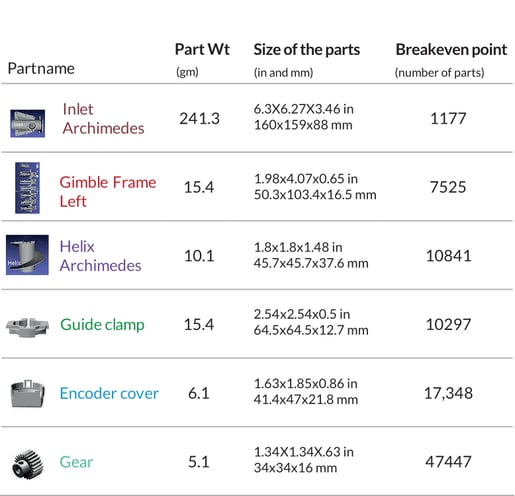
Task: Open the Inlet Archimedes part name
Action: (x=103, y=119)
